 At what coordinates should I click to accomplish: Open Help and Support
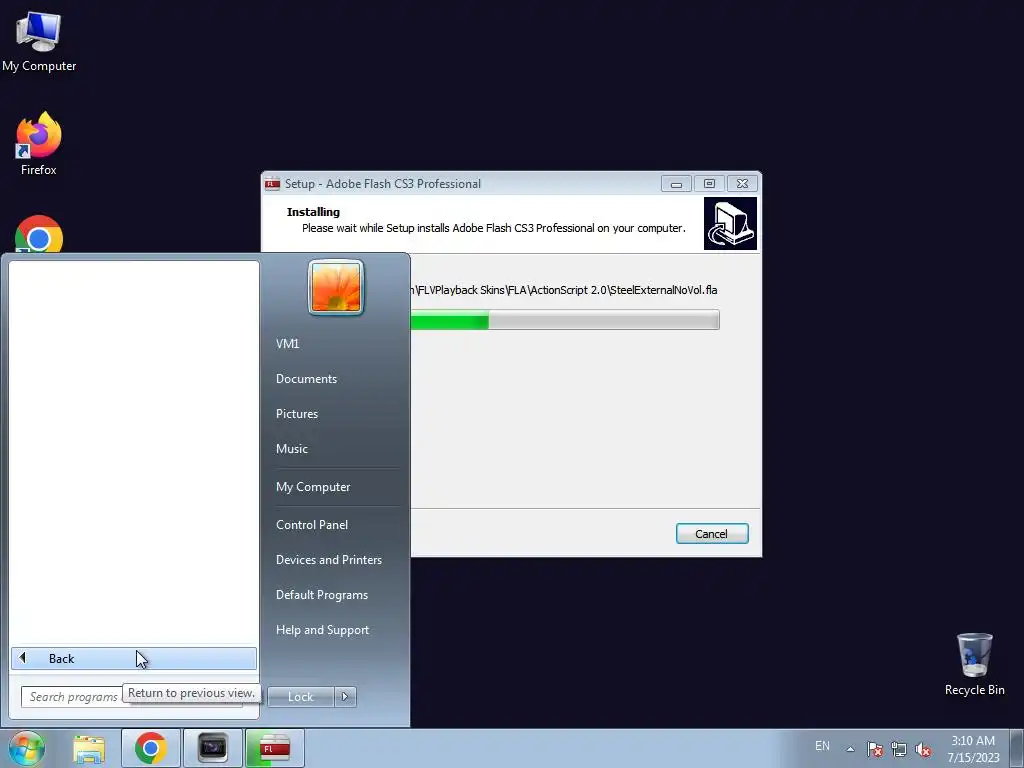click(x=323, y=630)
